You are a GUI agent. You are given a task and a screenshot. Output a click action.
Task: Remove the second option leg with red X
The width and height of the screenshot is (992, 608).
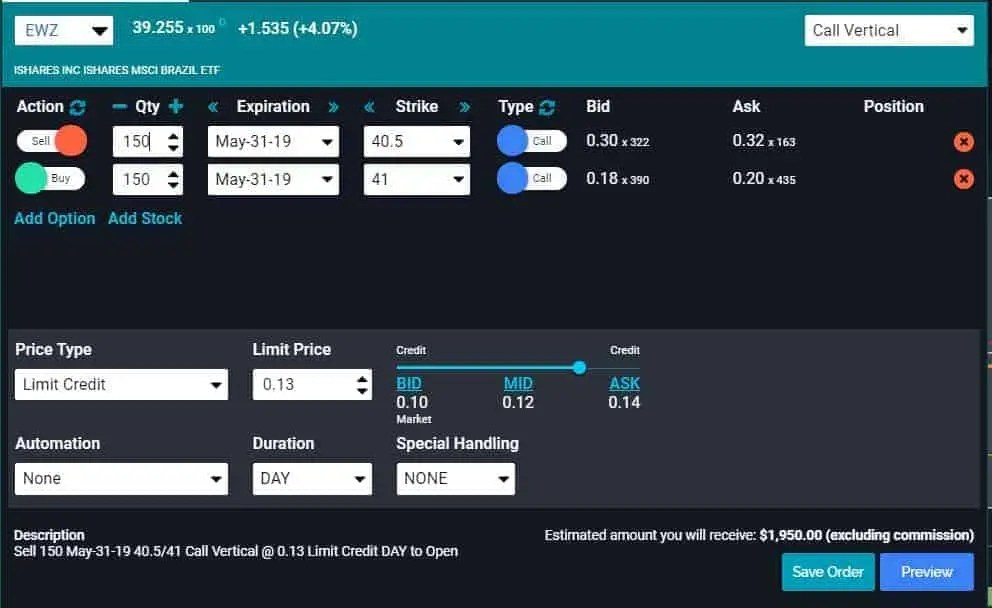963,179
